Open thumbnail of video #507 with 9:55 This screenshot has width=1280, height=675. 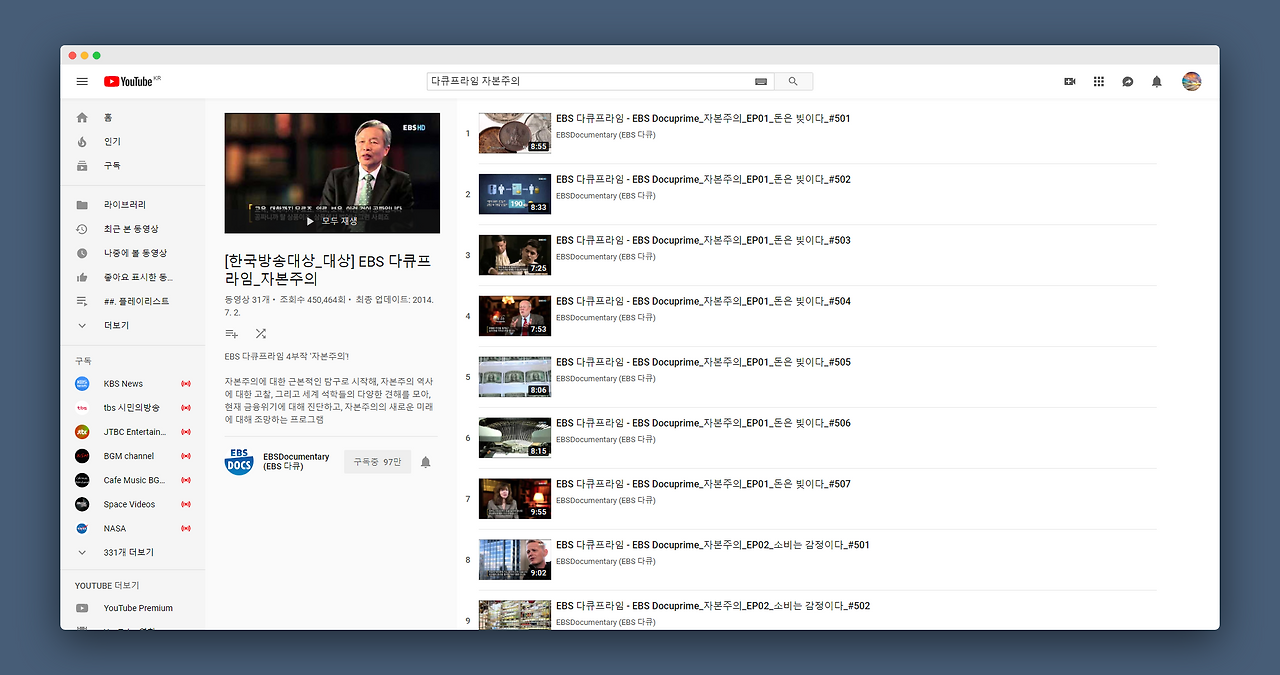tap(515, 499)
